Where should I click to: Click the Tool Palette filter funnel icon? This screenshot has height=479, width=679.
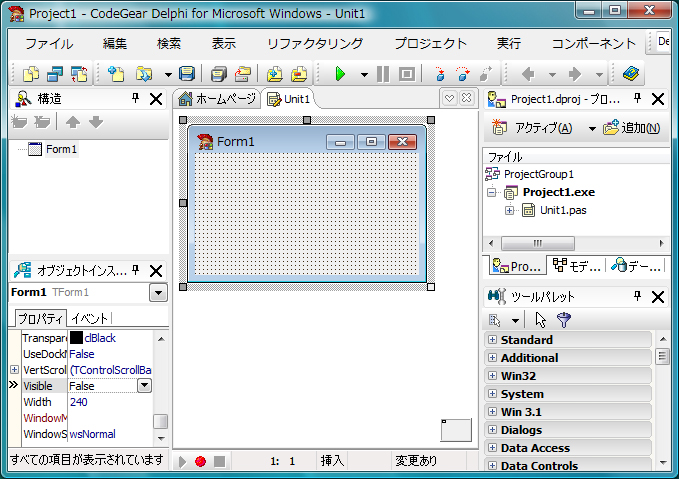564,320
